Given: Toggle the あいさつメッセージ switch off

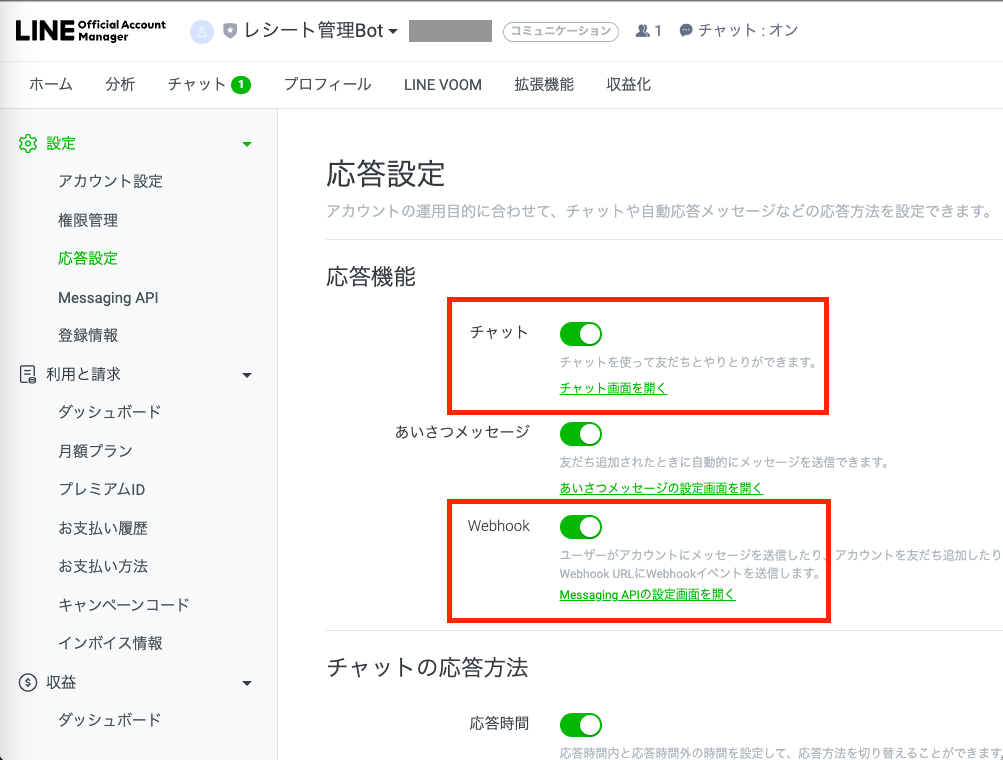Looking at the screenshot, I should [581, 434].
